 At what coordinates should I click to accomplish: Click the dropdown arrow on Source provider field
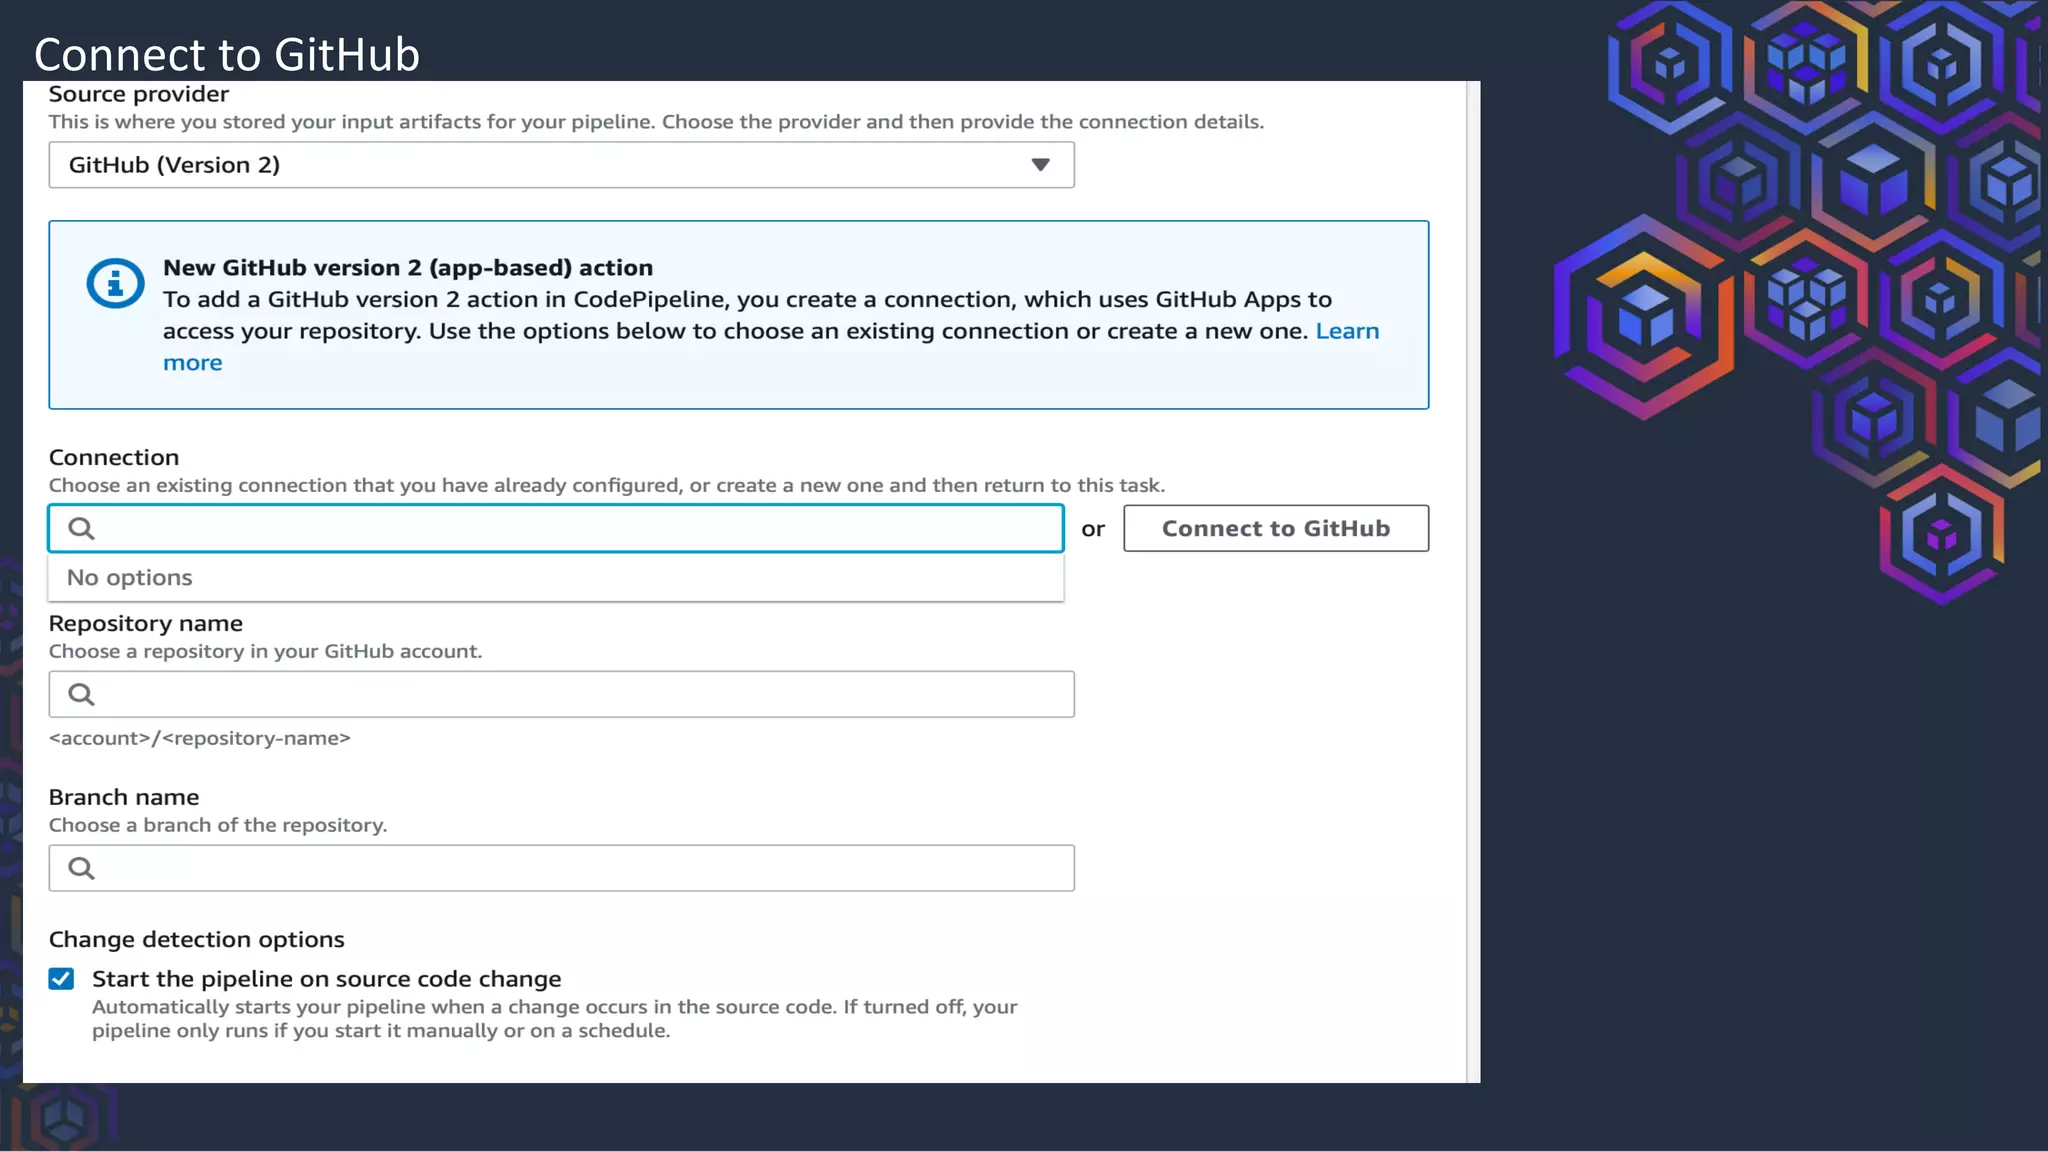pos(1040,165)
